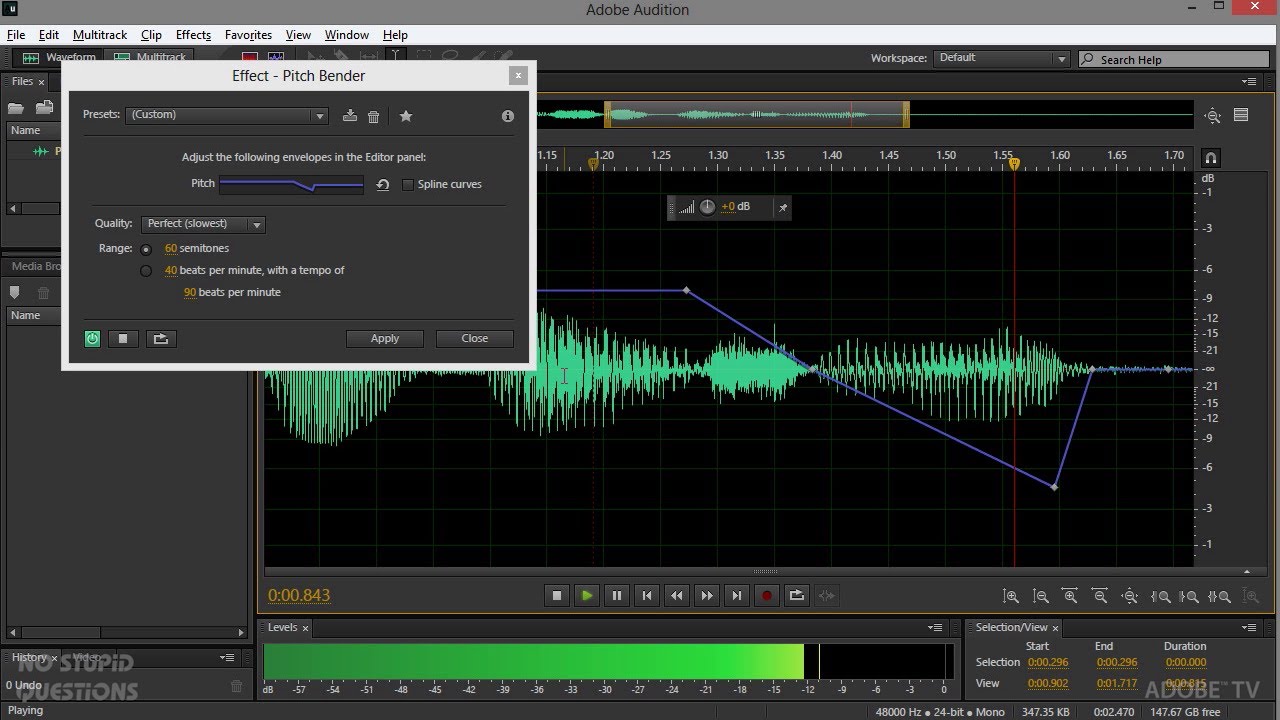Stop playback in the transport bar
The width and height of the screenshot is (1280, 720).
[557, 595]
